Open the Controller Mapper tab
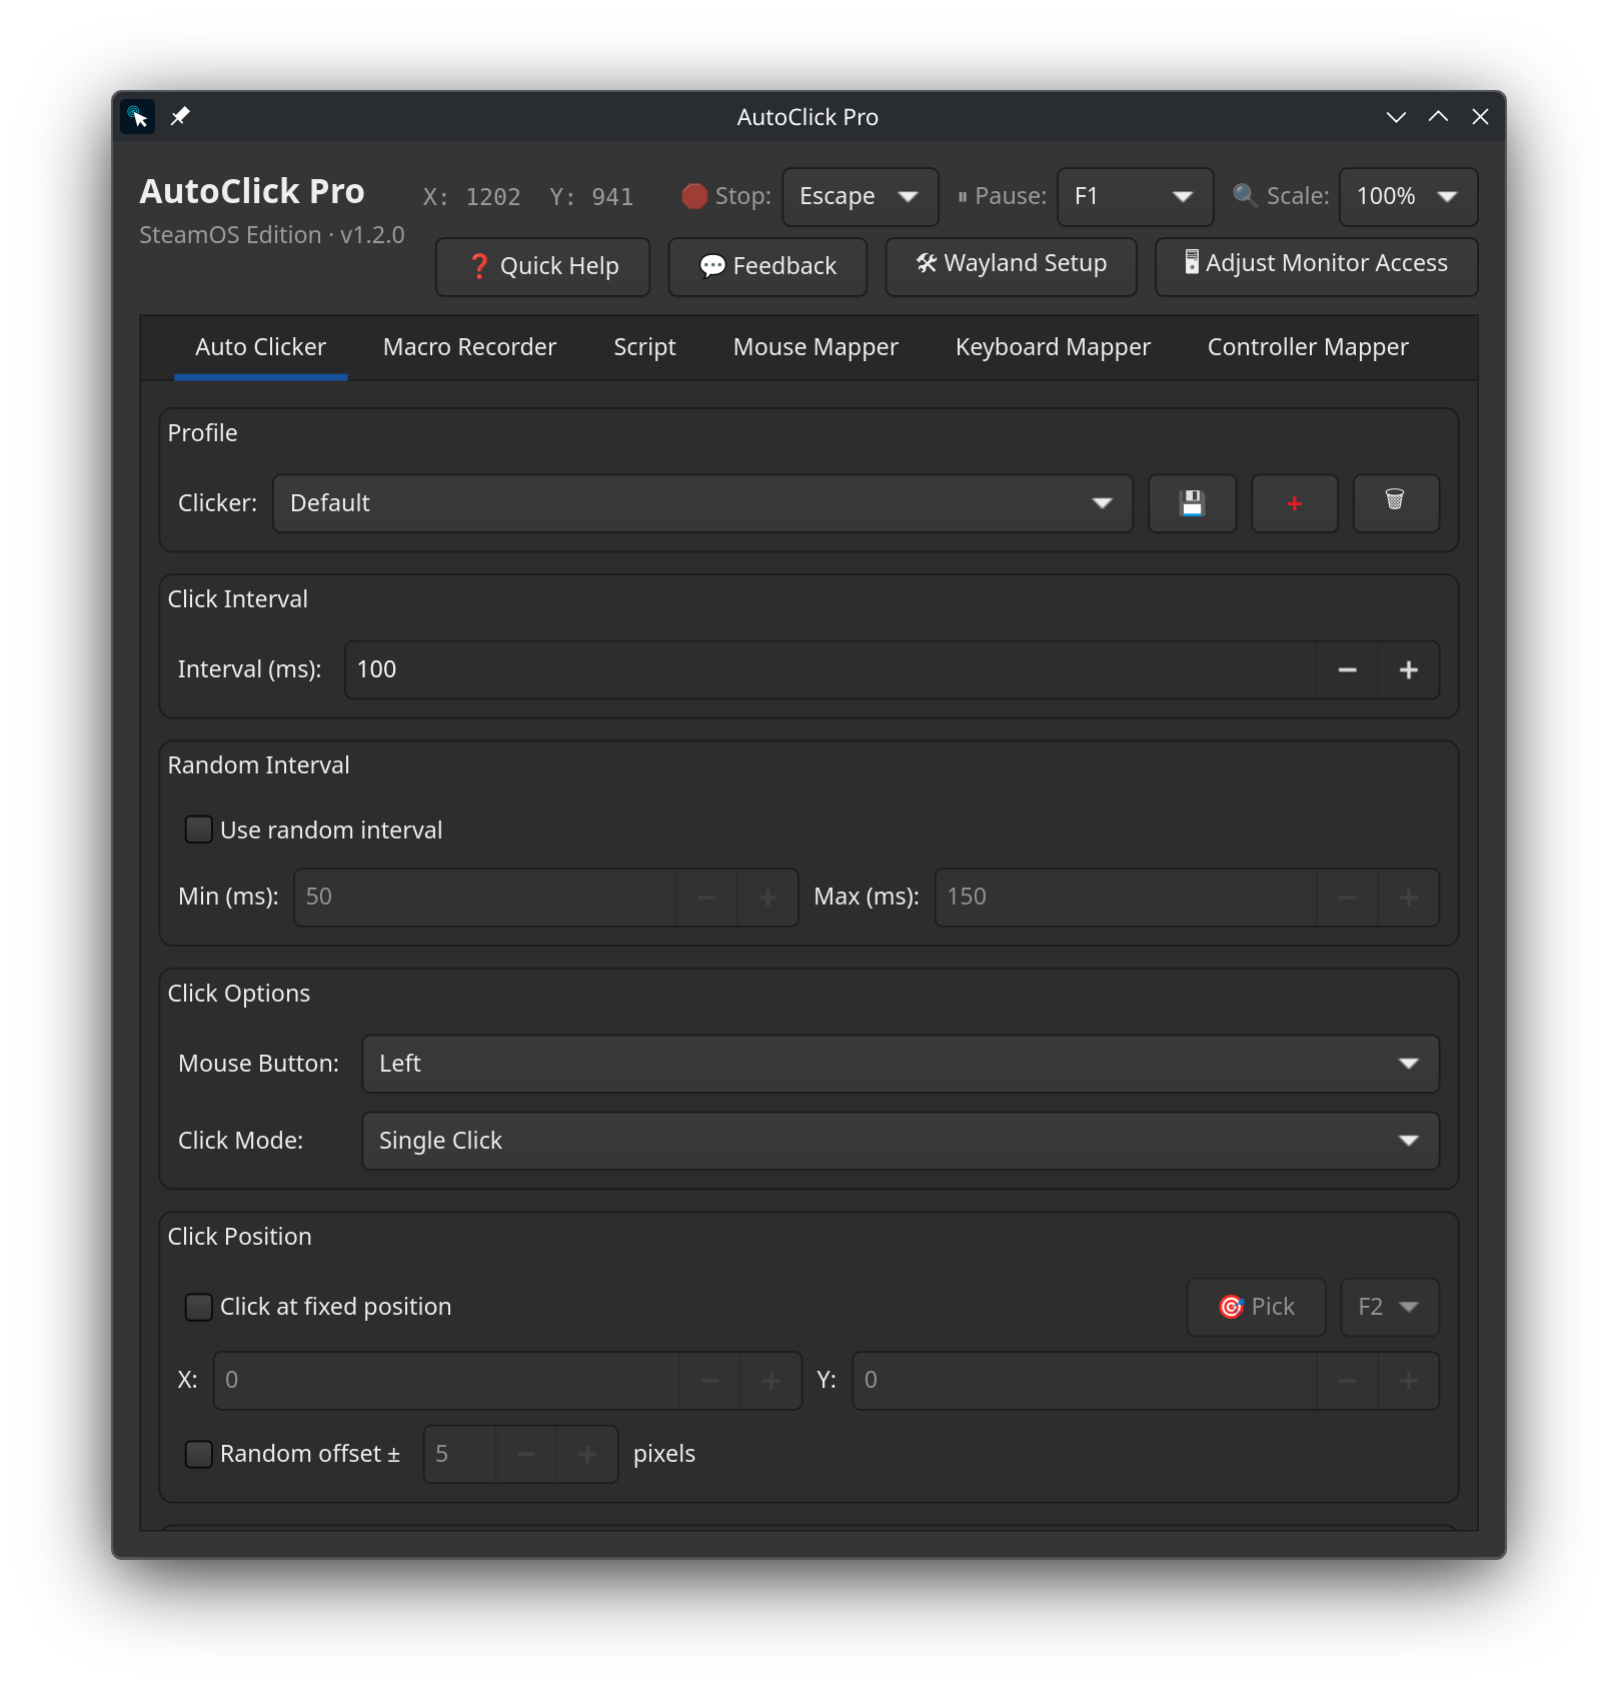 (x=1307, y=348)
